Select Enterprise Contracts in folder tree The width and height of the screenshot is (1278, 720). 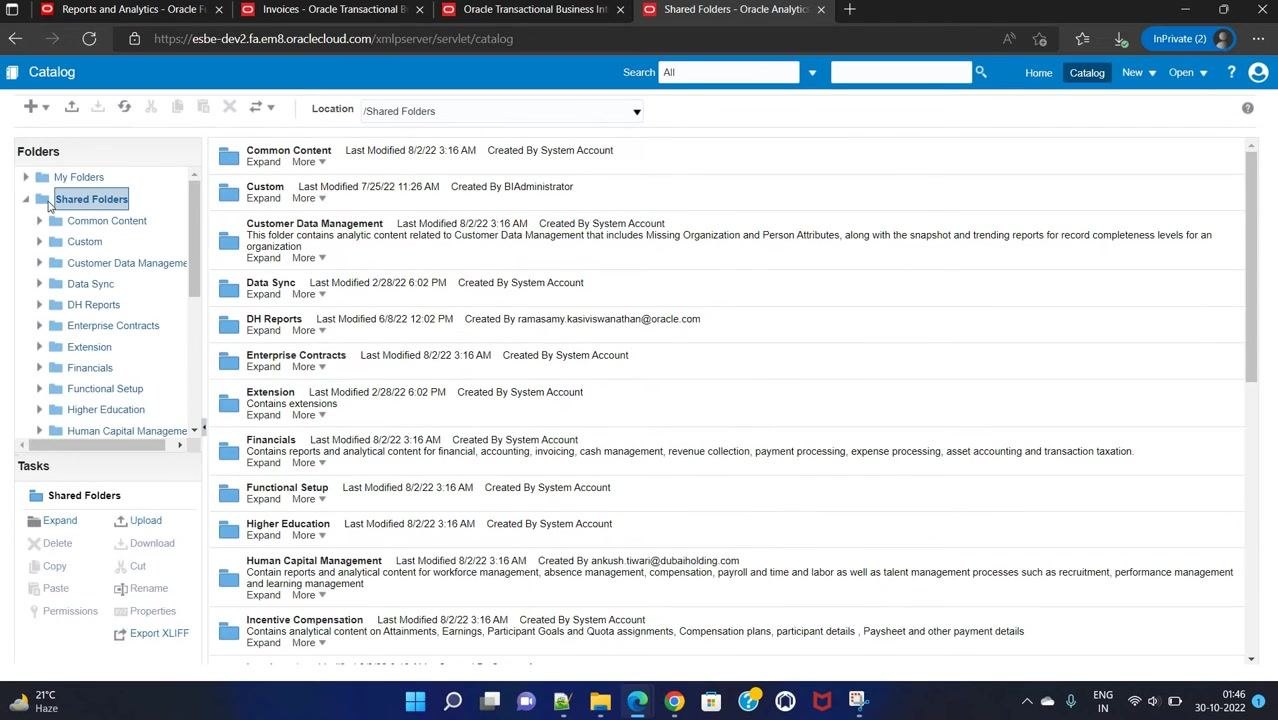pyautogui.click(x=113, y=326)
